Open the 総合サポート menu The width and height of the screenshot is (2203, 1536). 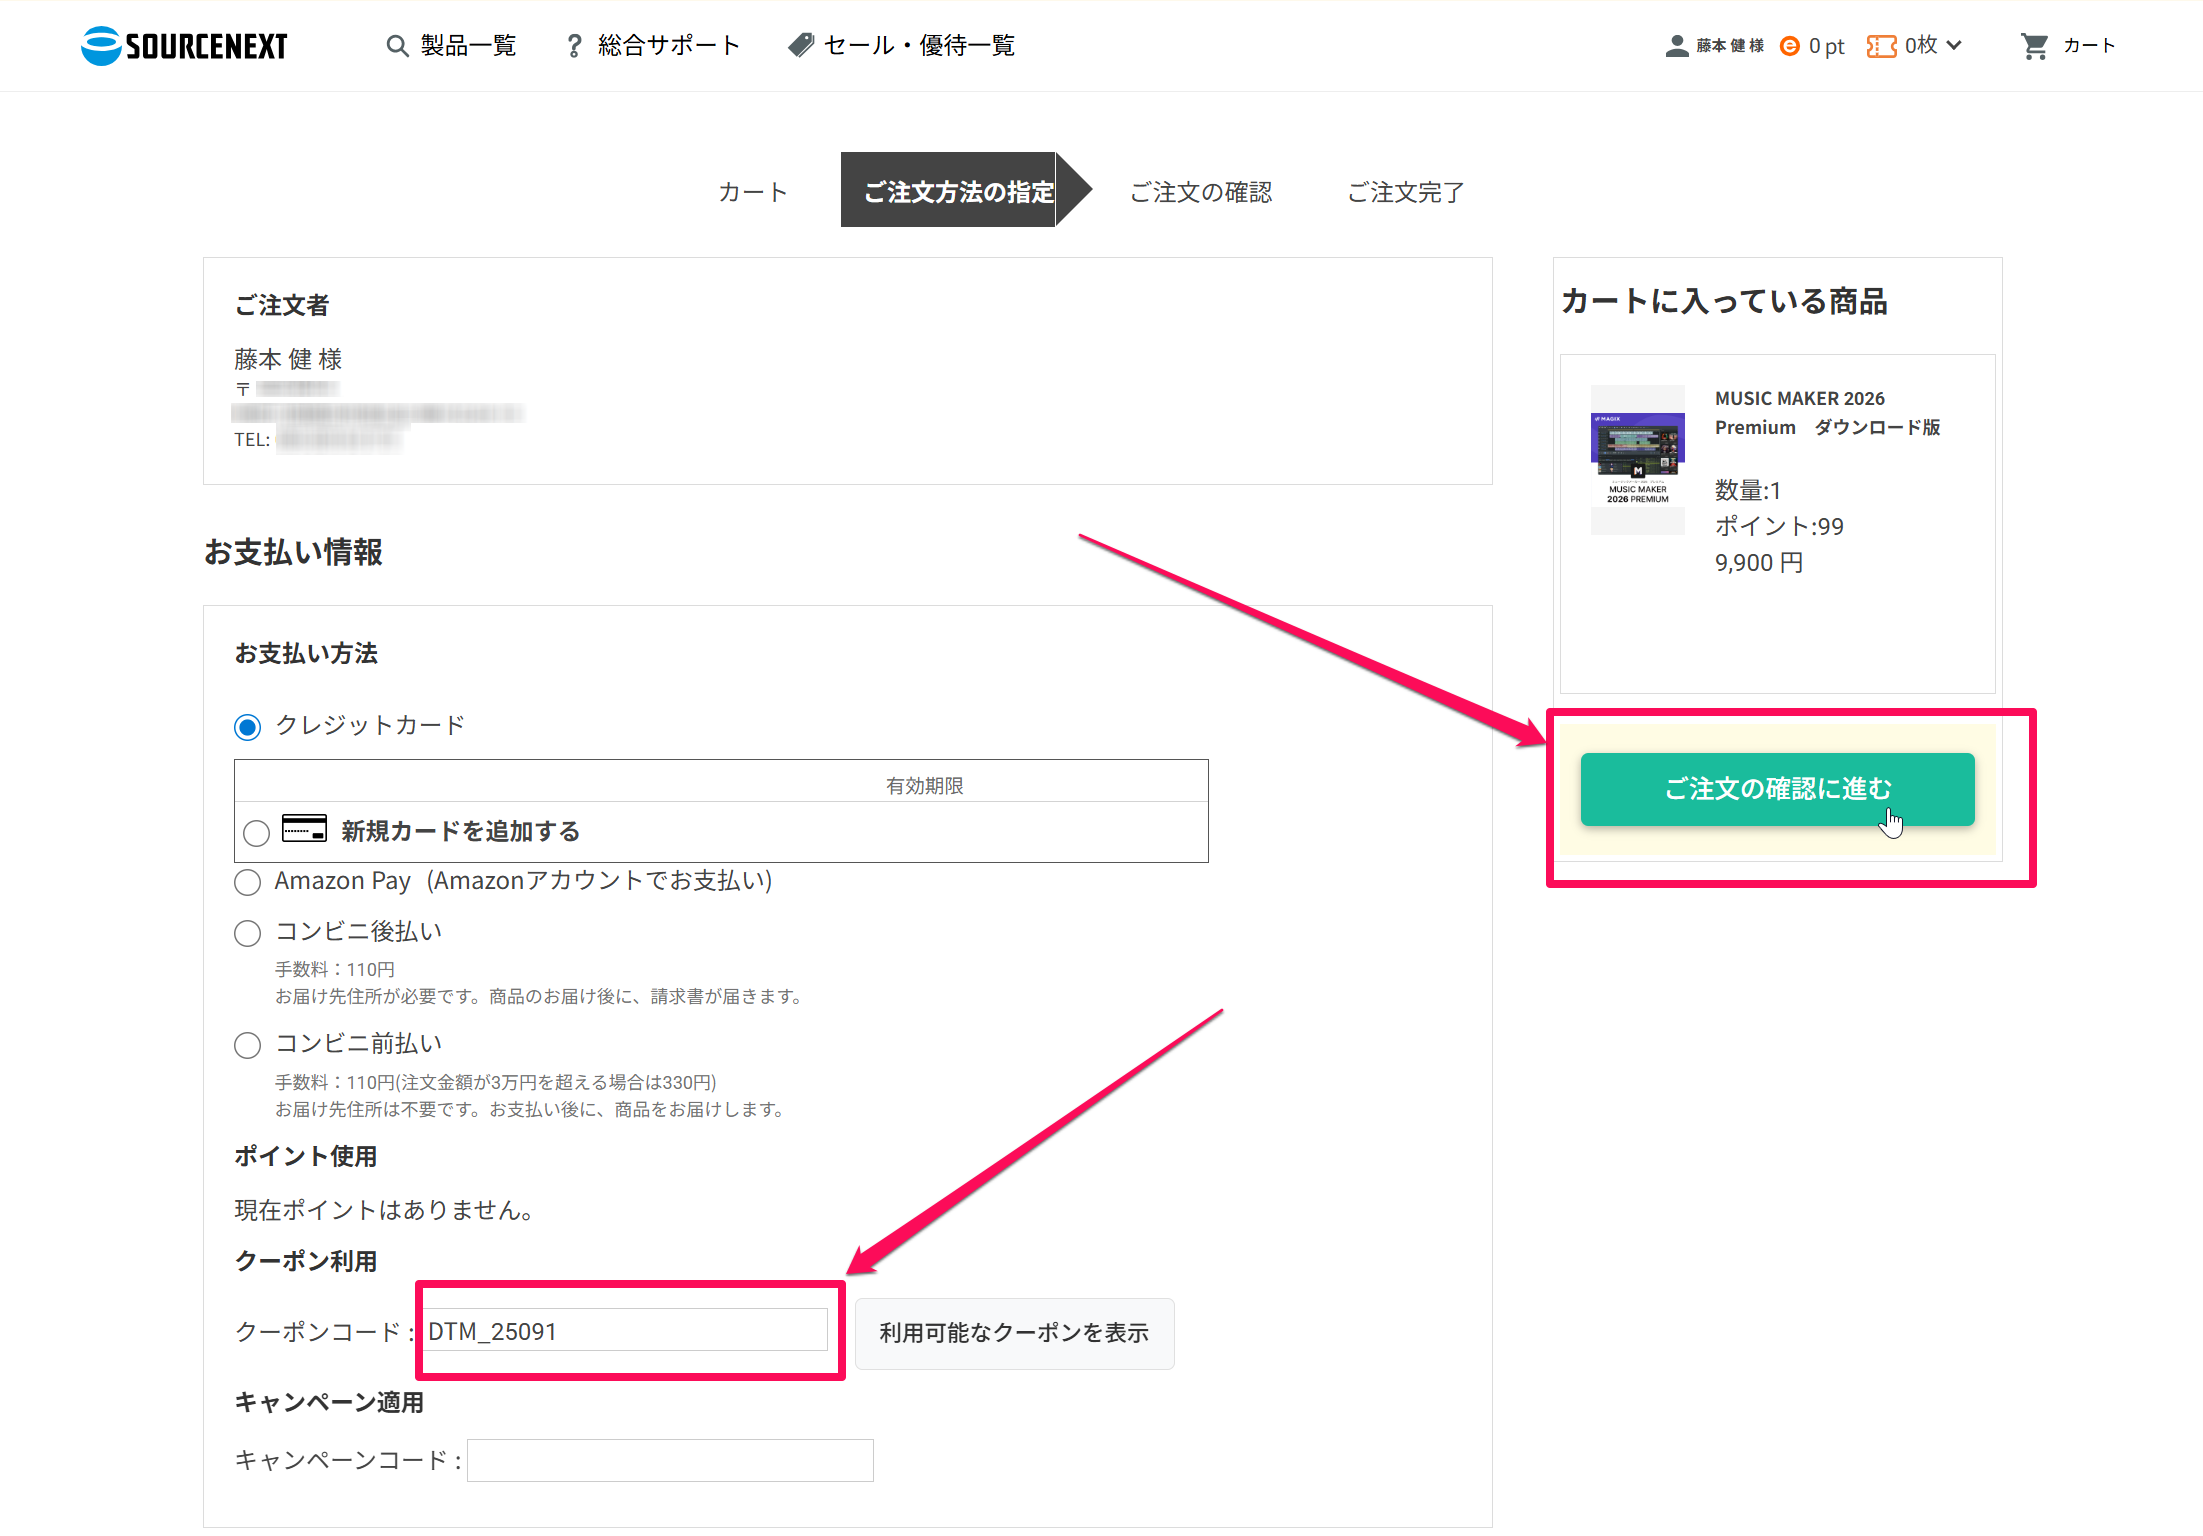[x=669, y=46]
